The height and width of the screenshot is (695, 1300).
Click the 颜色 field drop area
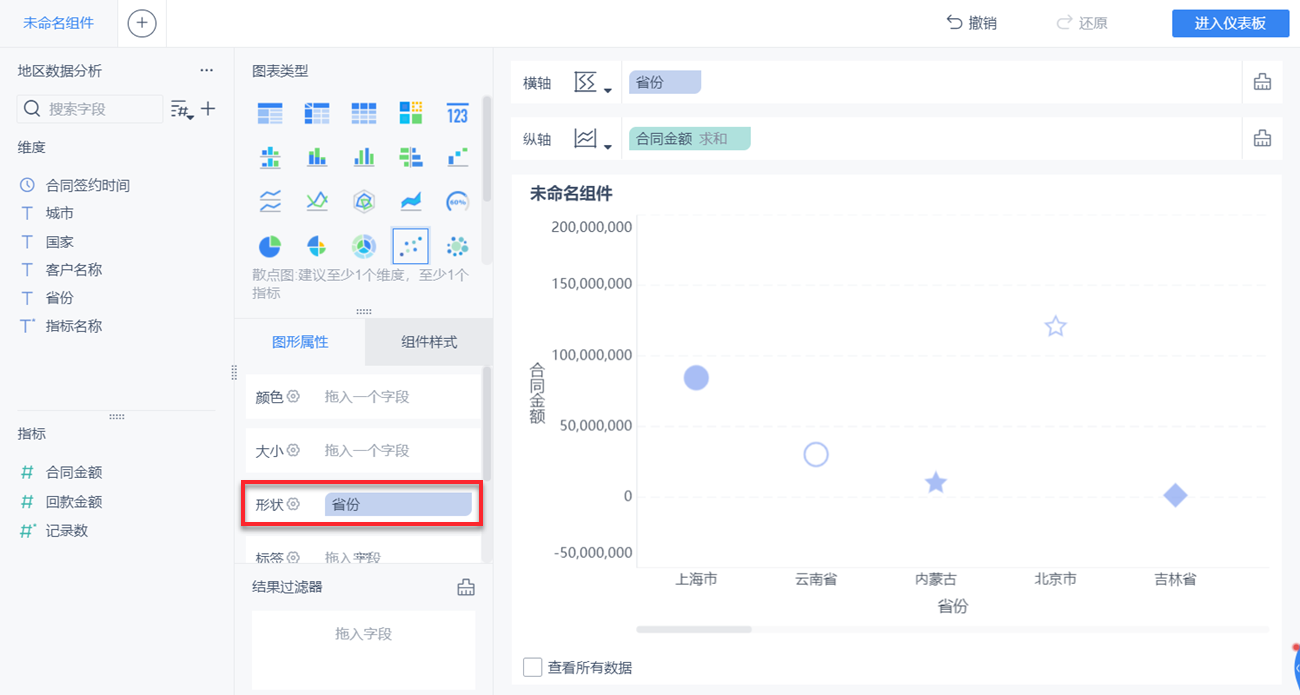pyautogui.click(x=400, y=397)
